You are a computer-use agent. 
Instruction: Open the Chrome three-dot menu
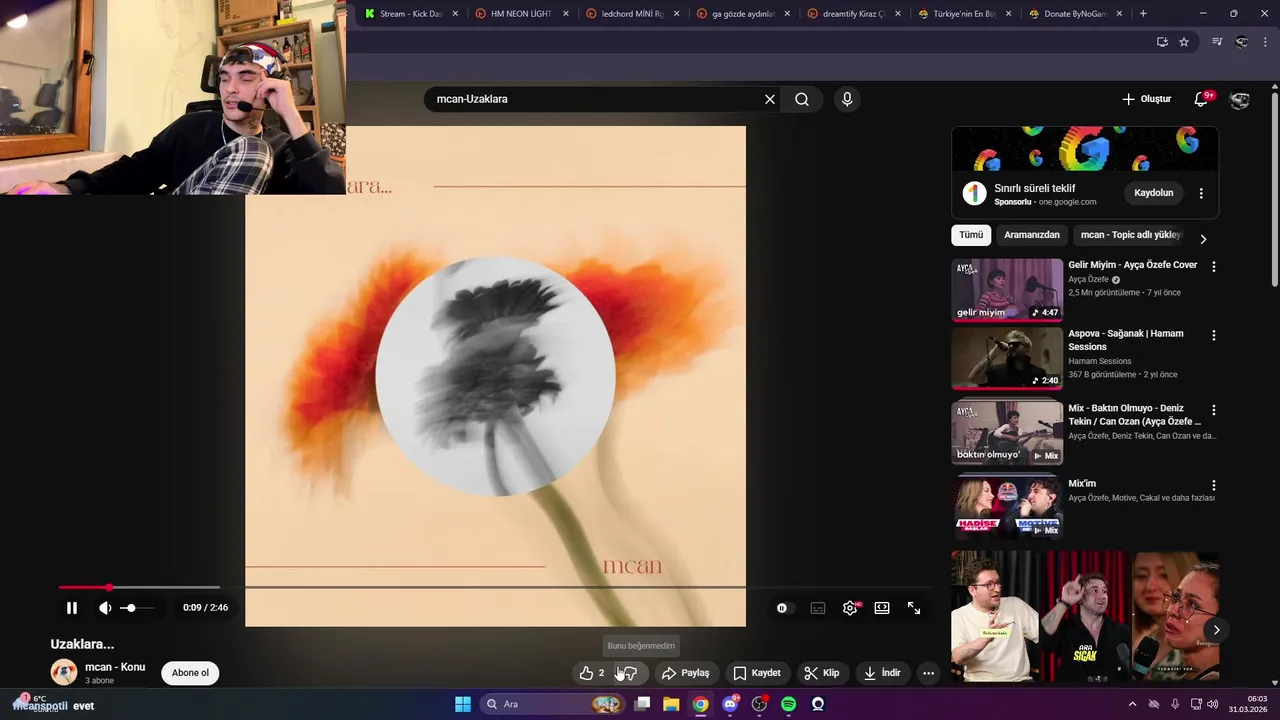click(x=1266, y=42)
